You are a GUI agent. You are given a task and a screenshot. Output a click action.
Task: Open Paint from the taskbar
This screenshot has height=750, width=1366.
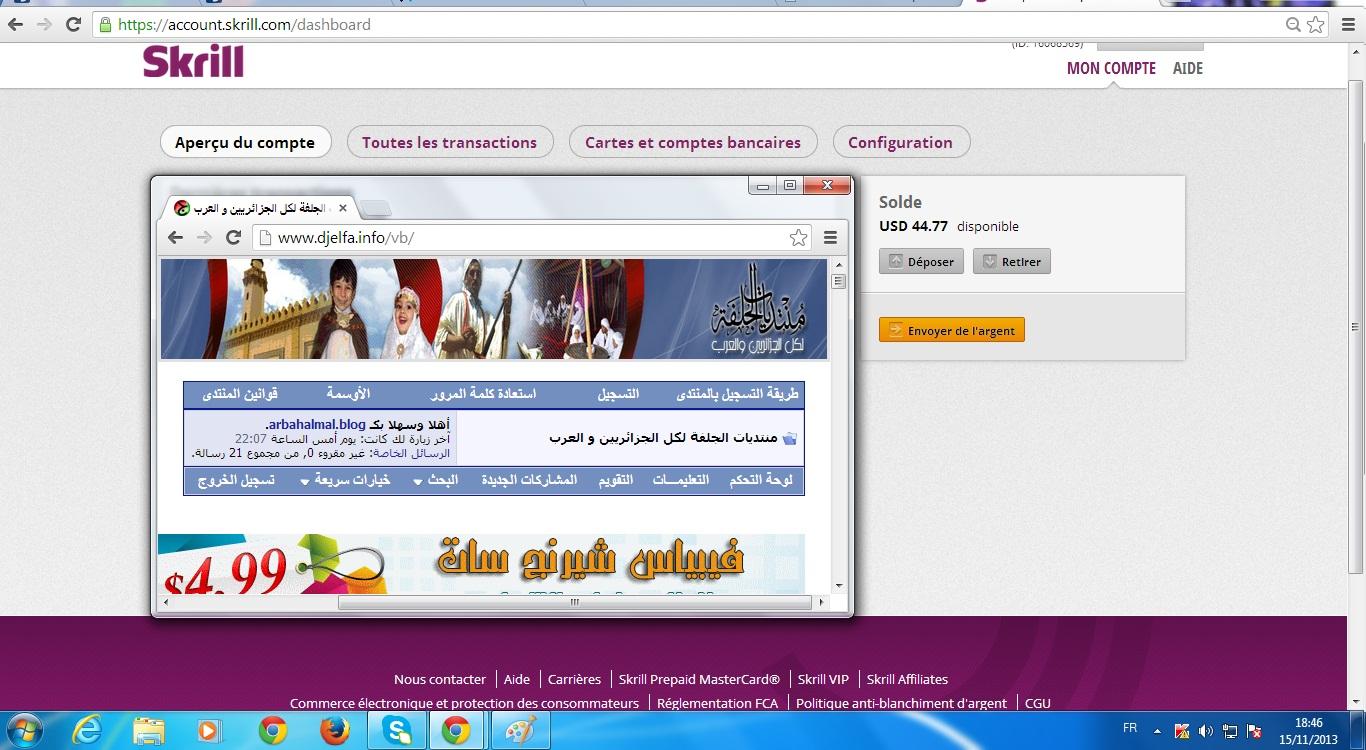point(520,731)
